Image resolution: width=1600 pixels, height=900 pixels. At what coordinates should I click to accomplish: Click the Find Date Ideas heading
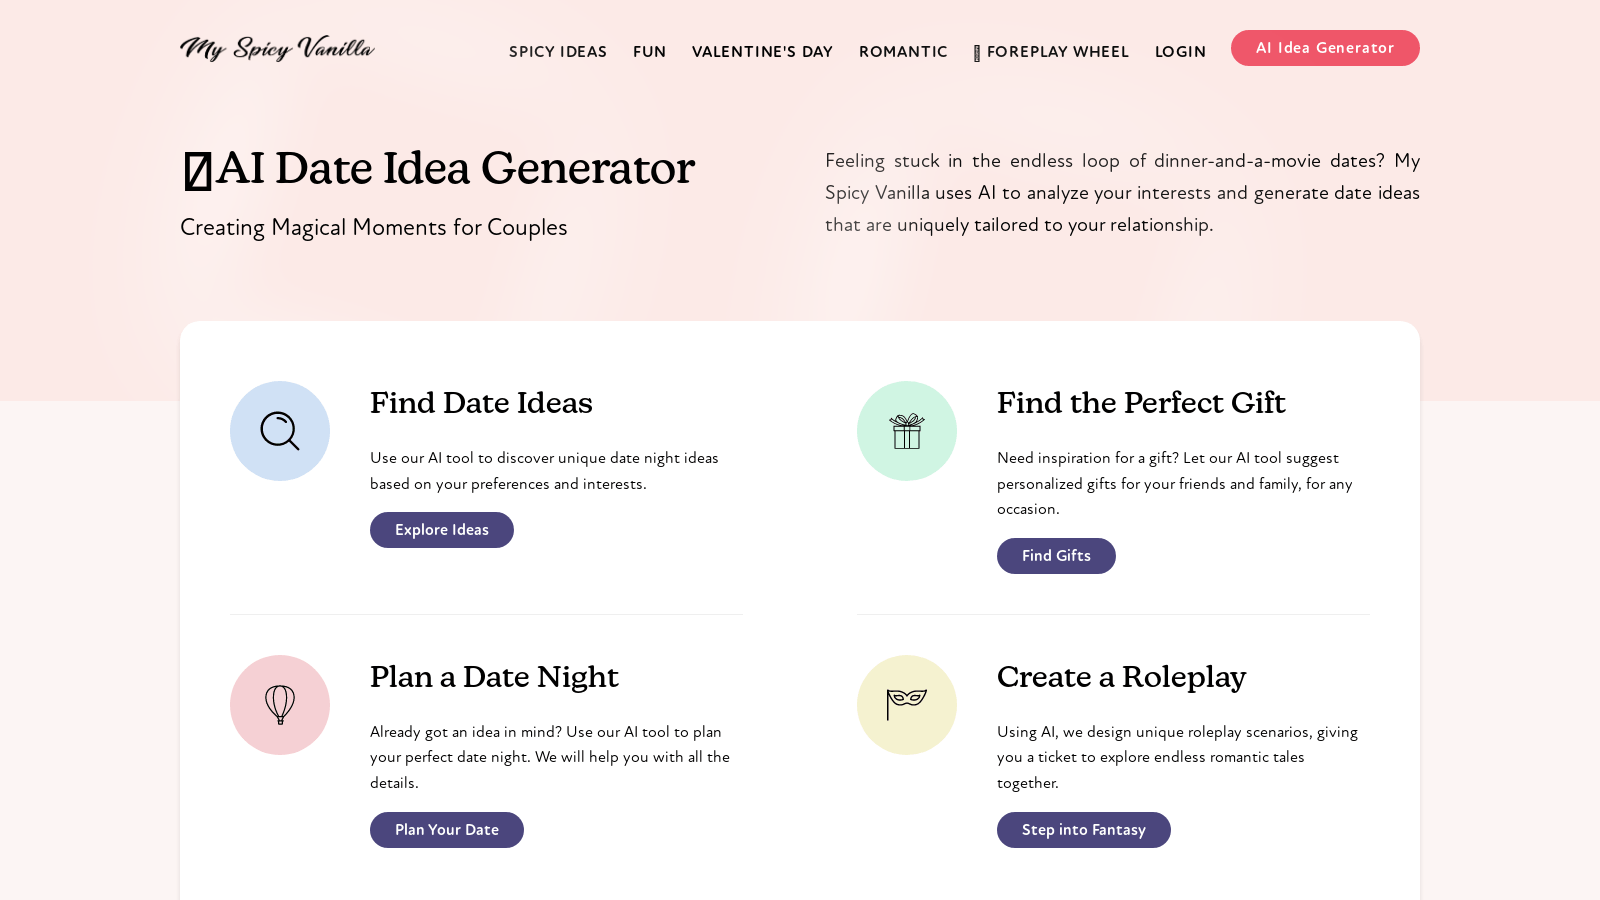tap(481, 403)
